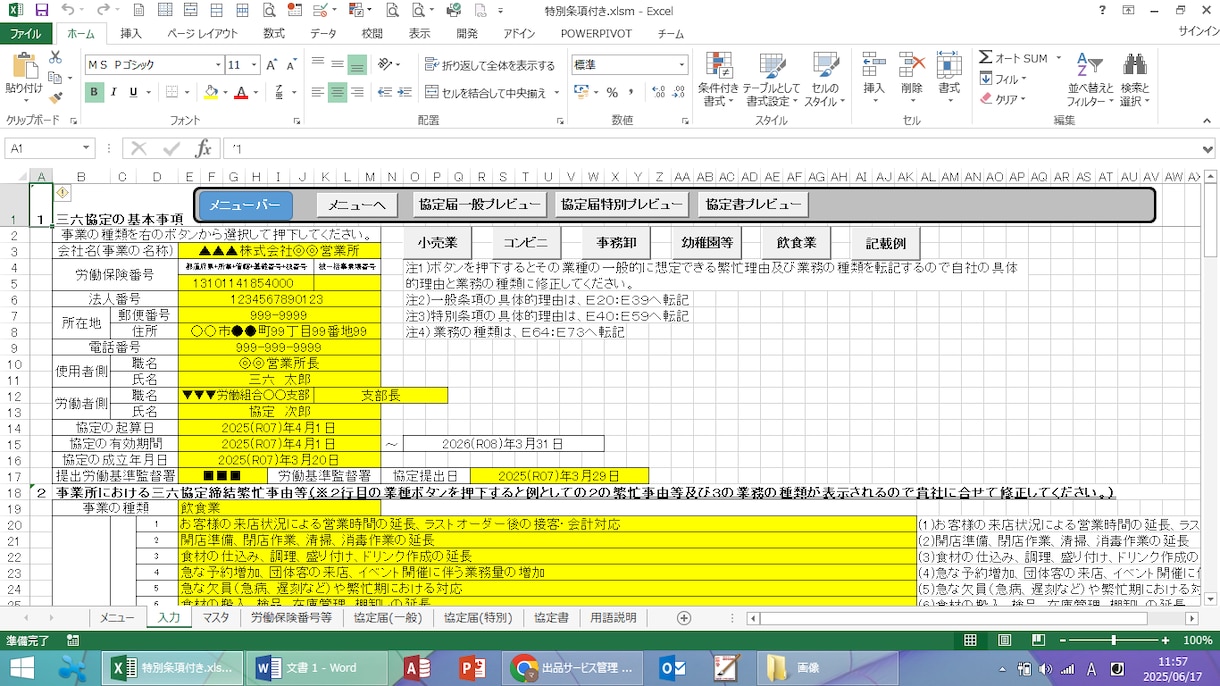
Task: Open Cell Styles (セルのスタイル)
Action: pyautogui.click(x=825, y=80)
